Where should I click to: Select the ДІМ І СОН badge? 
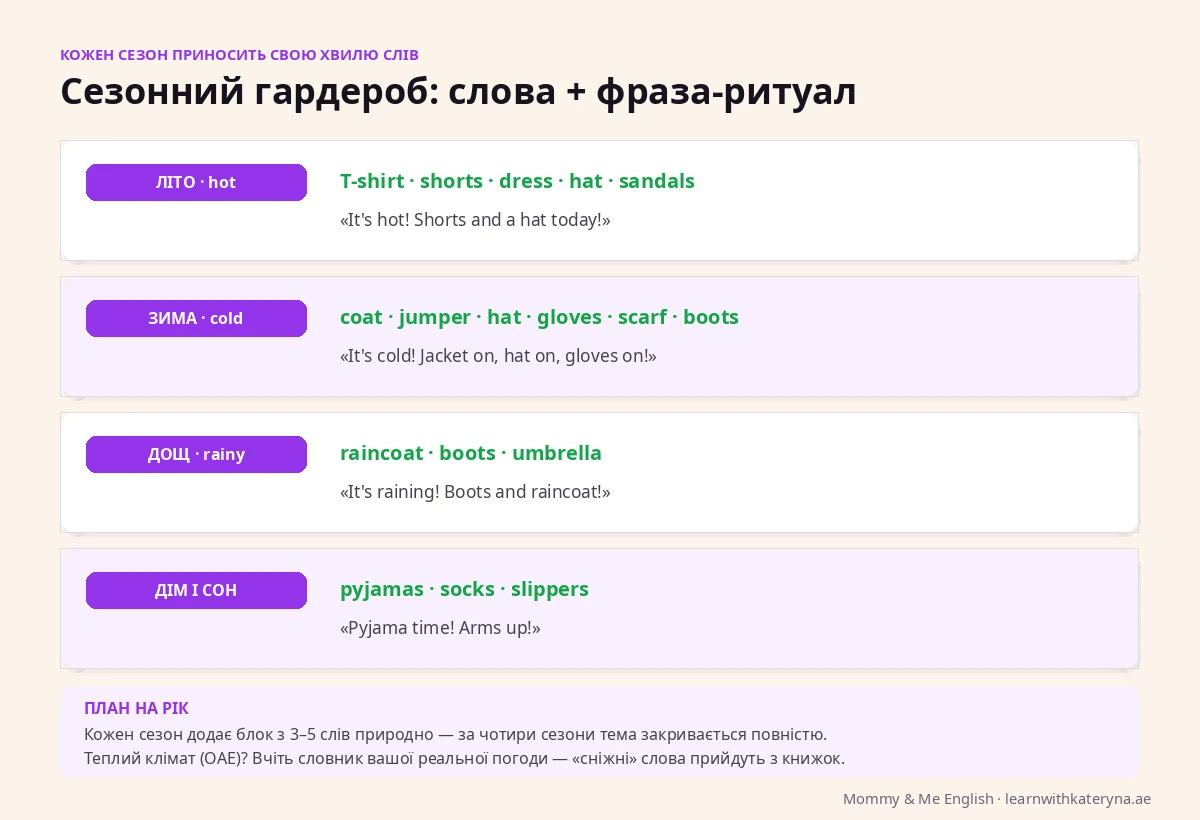click(x=196, y=590)
